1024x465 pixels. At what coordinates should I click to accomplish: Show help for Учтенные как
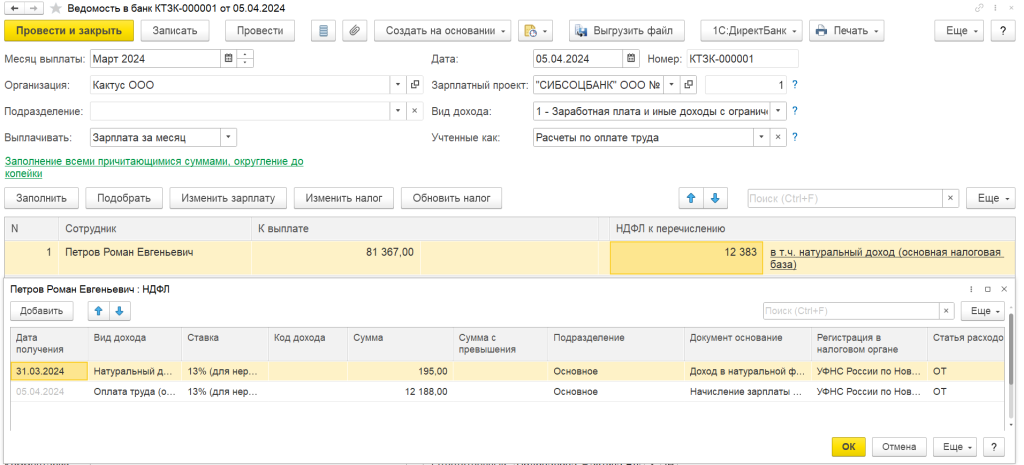click(795, 137)
